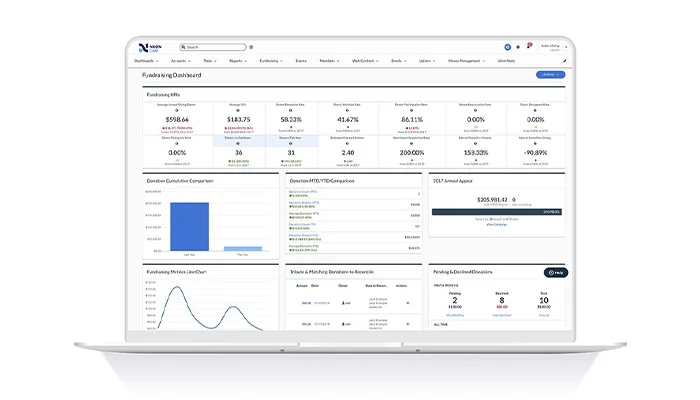Viewport: 700px width, 400px height.
Task: Click info icon above -90.89% KPI
Action: coord(535,144)
